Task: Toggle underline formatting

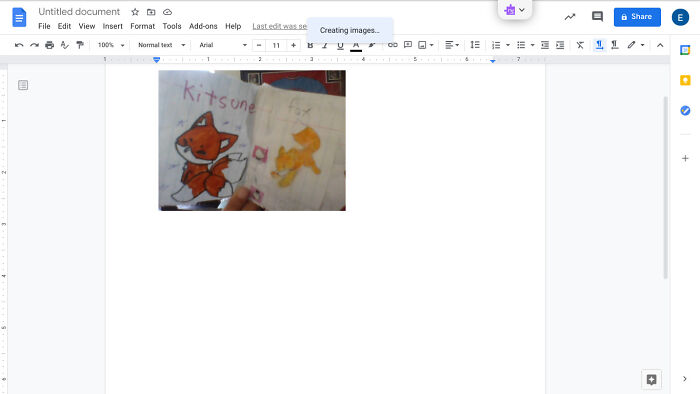Action: (x=340, y=46)
